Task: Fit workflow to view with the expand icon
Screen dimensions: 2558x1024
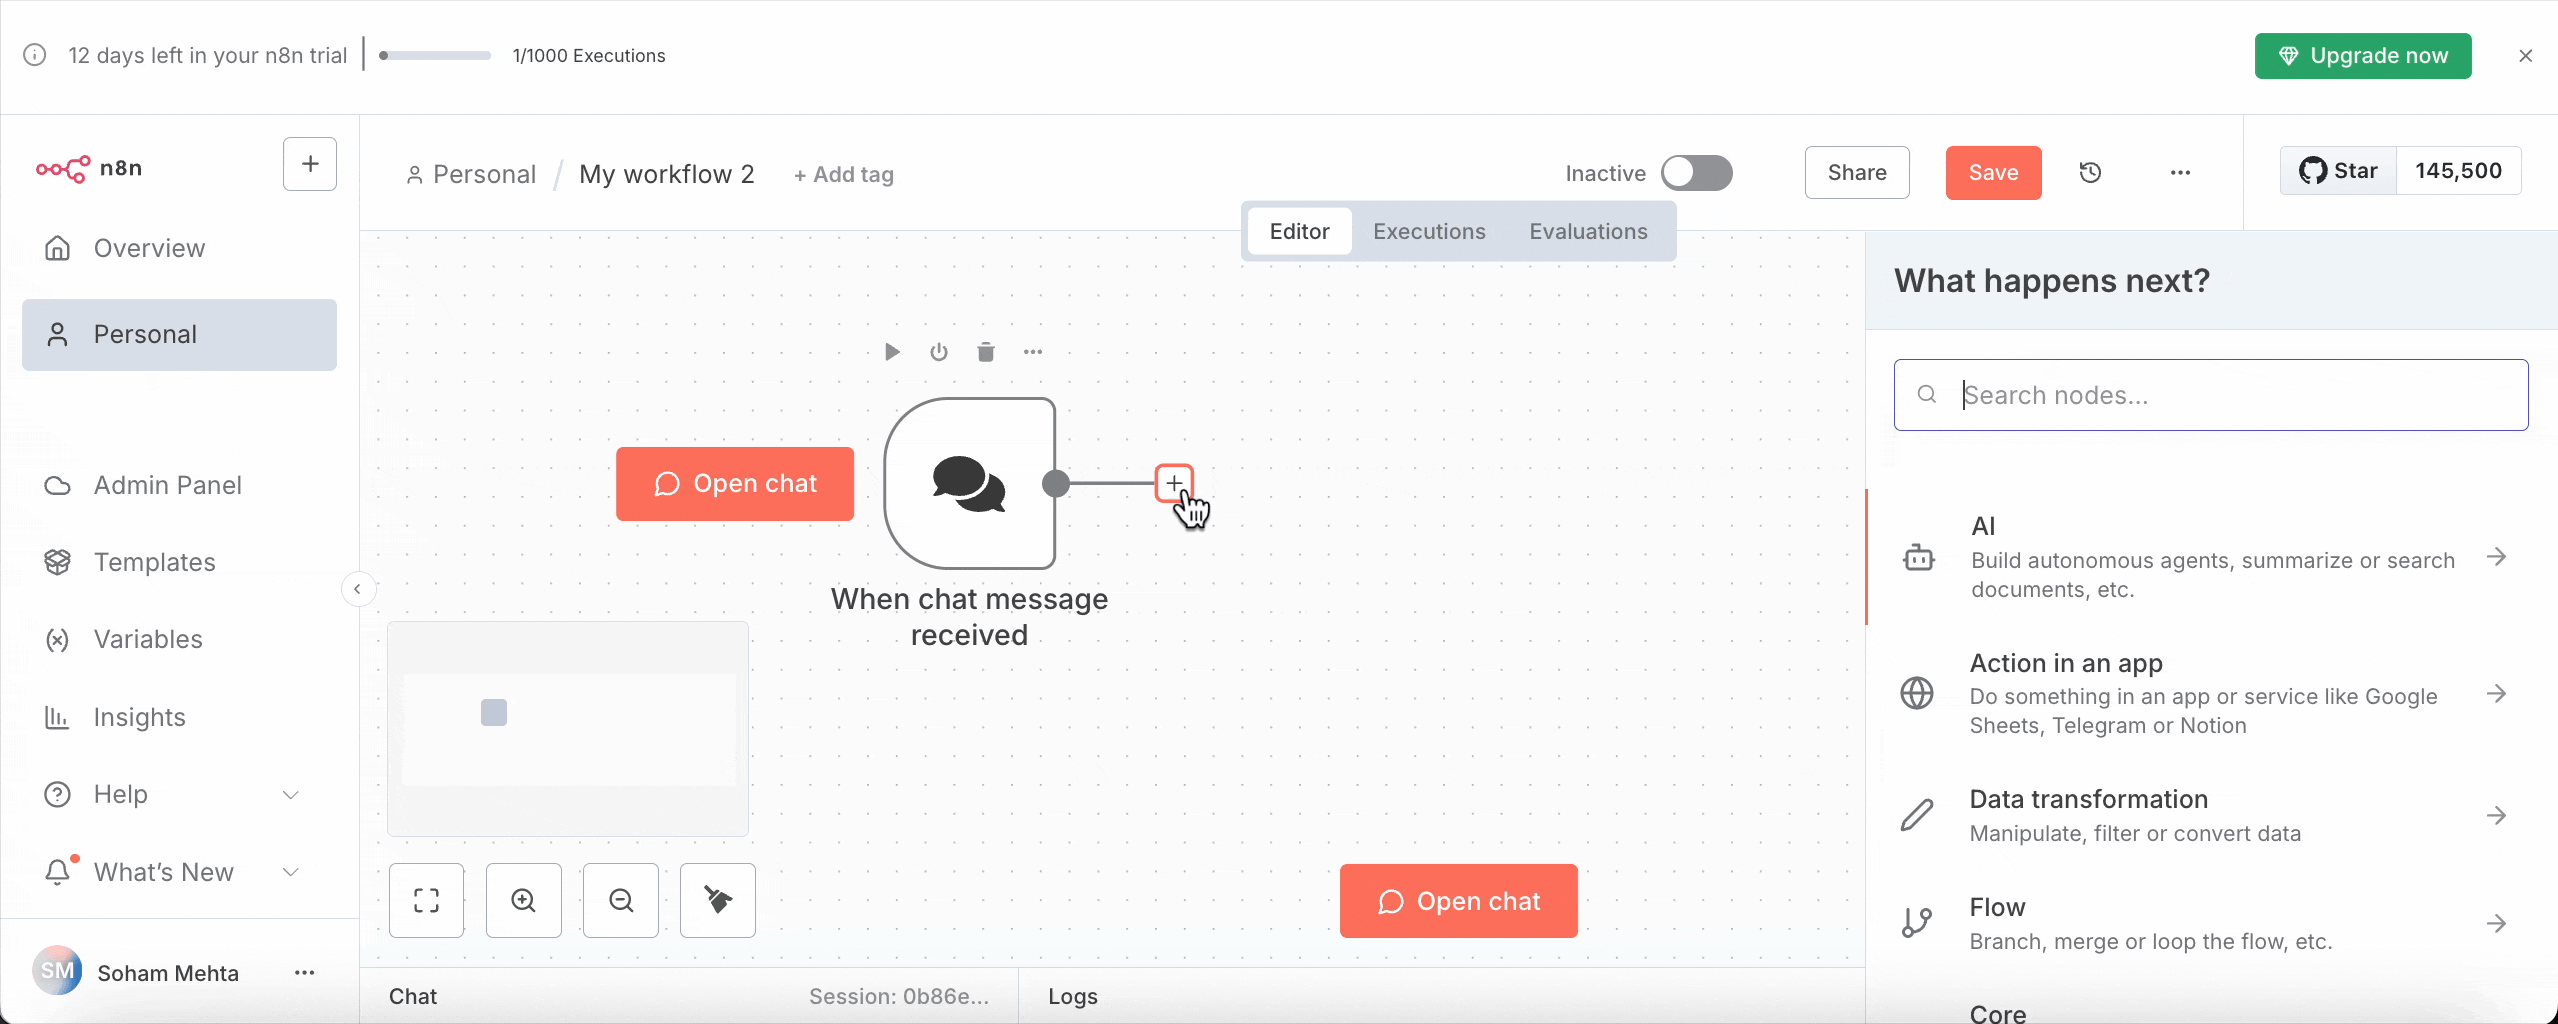Action: [427, 900]
